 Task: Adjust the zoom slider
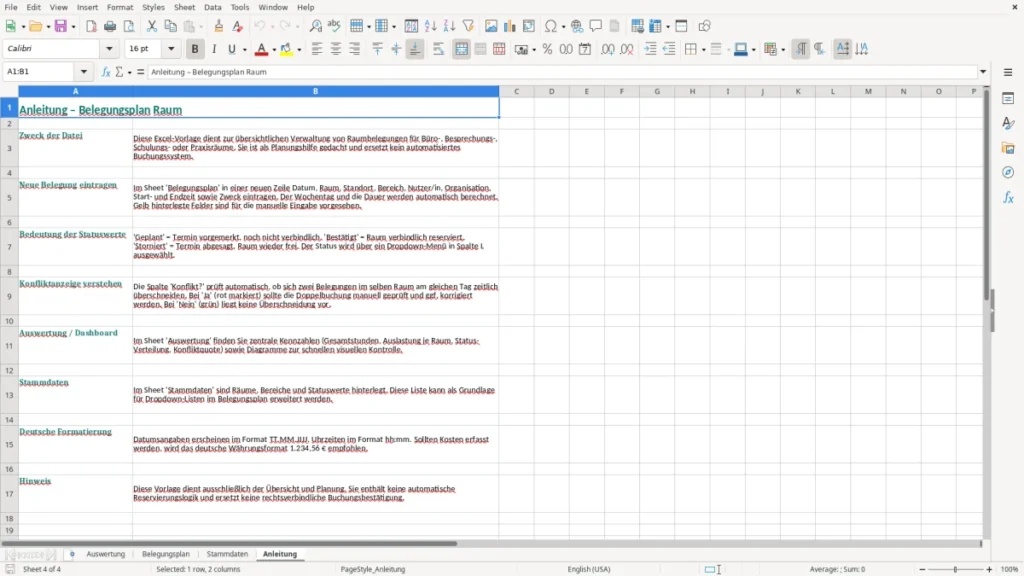point(955,569)
